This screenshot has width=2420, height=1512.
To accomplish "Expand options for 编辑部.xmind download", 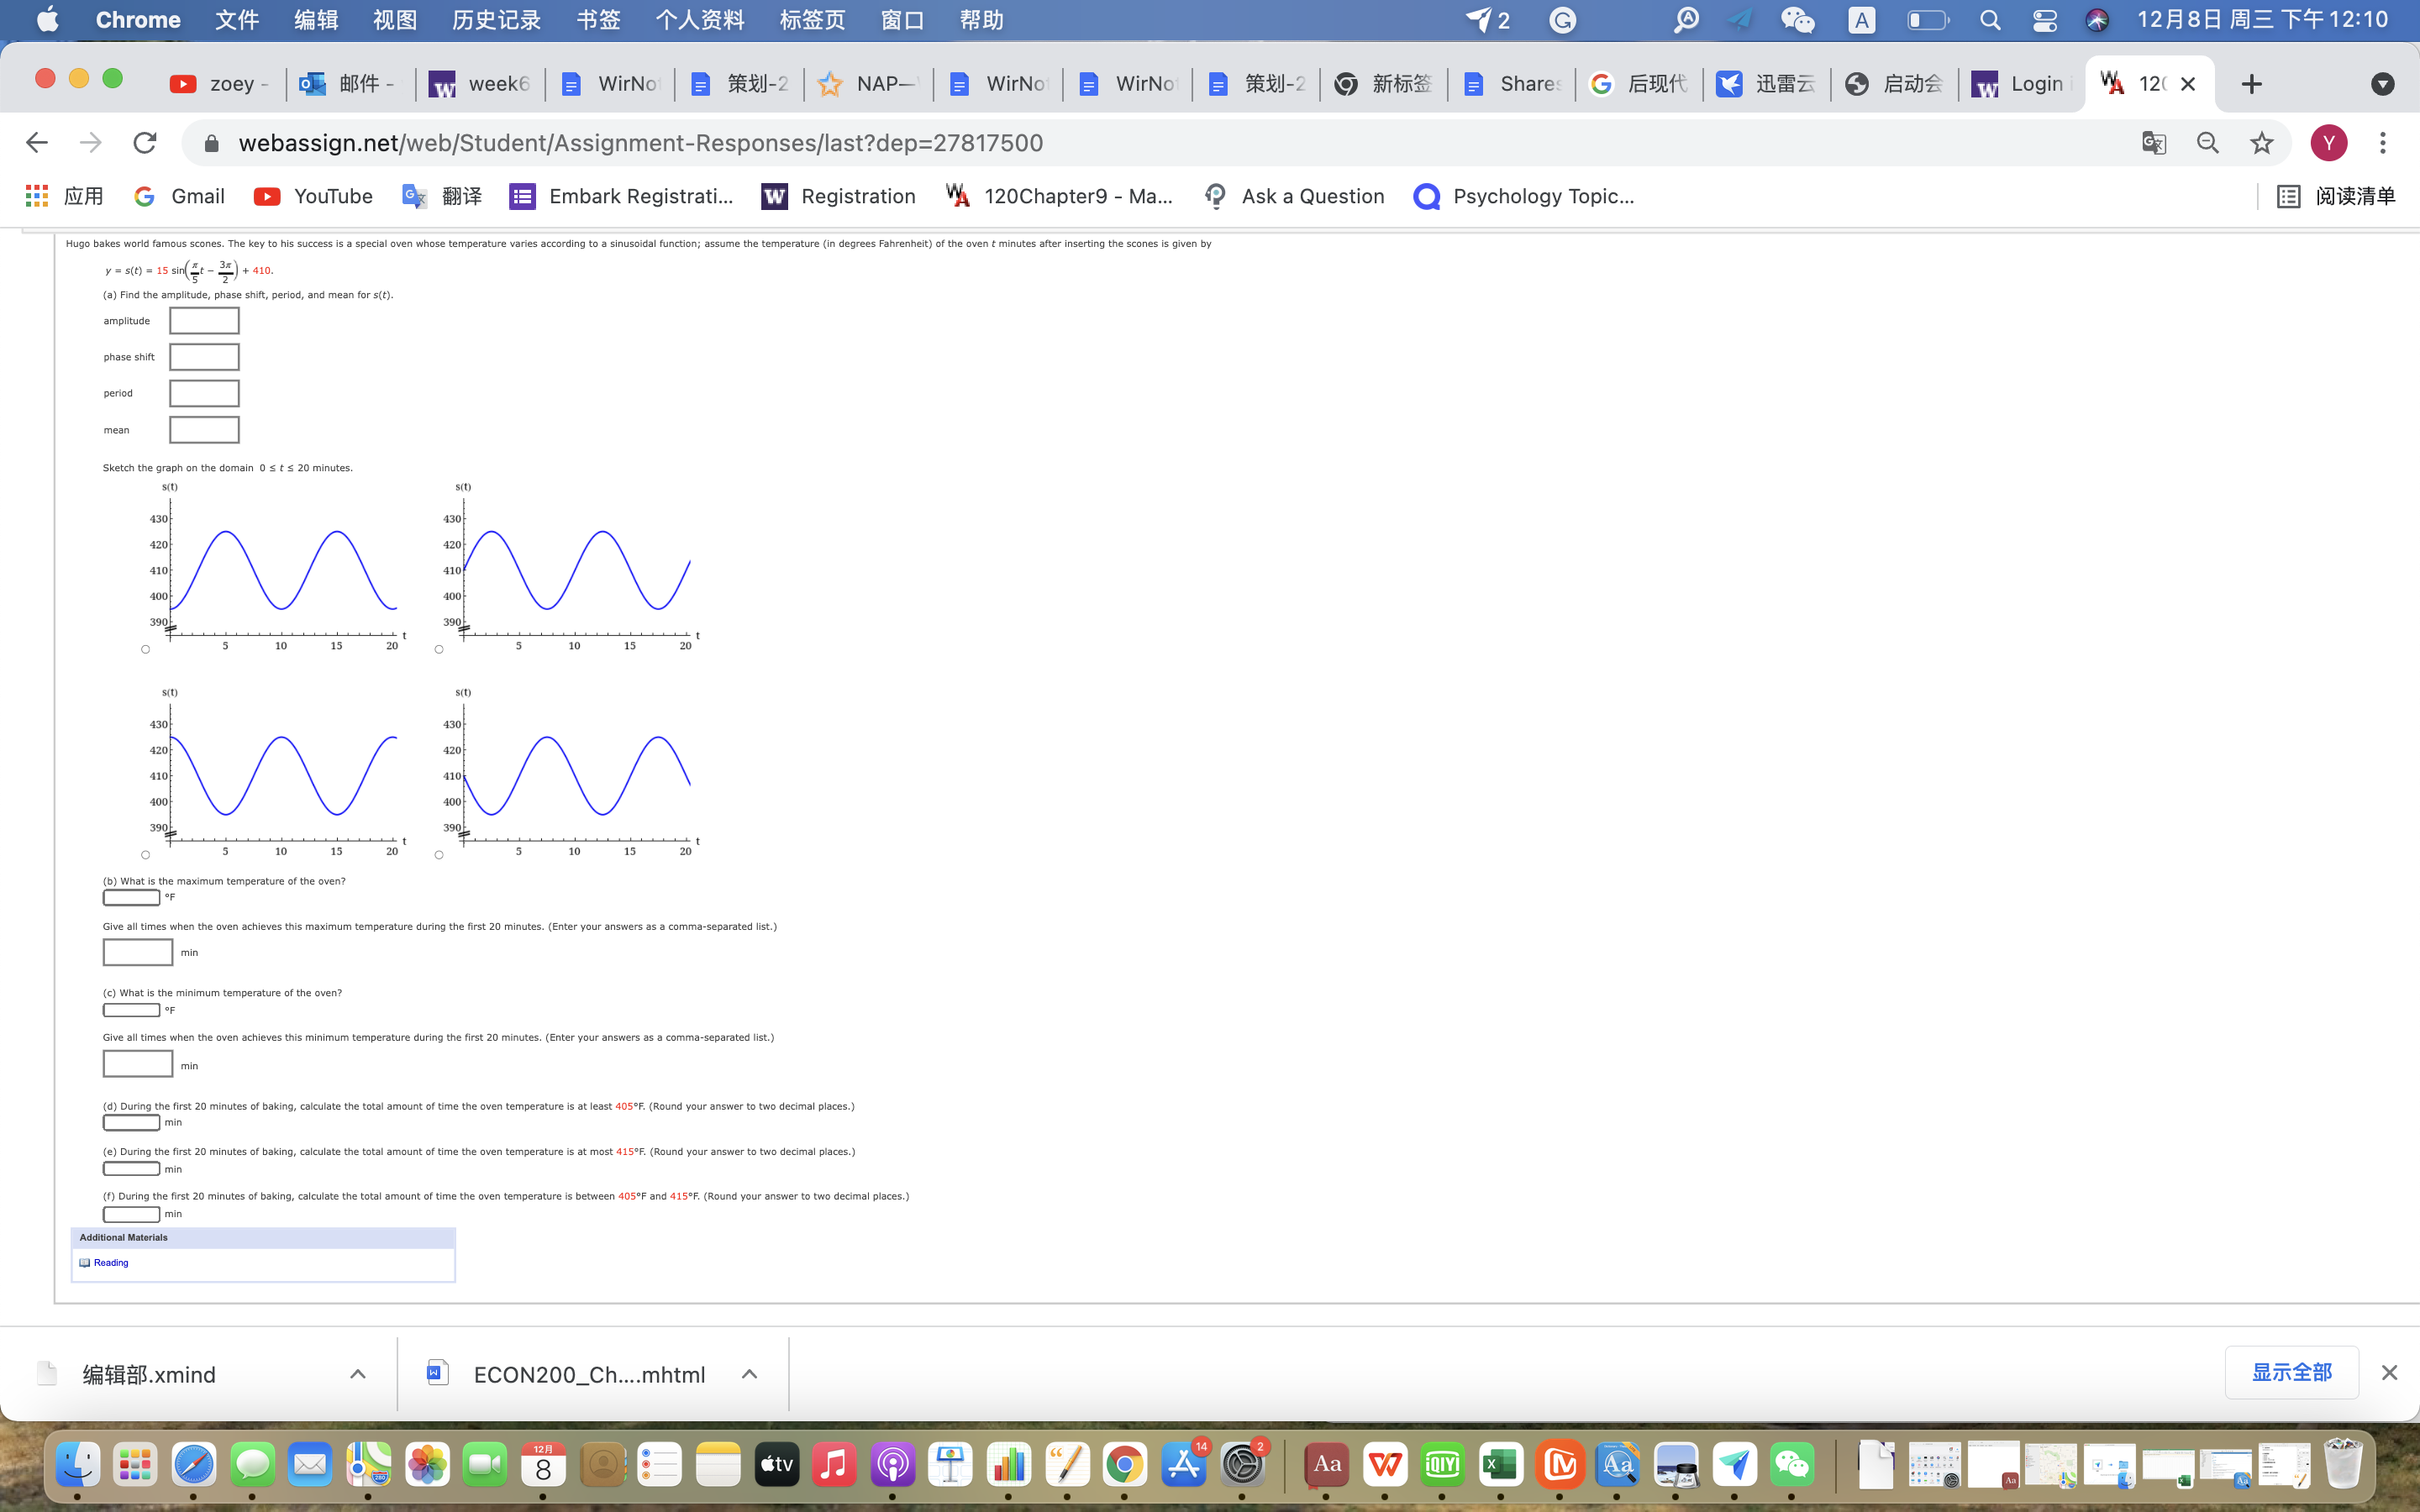I will [x=357, y=1374].
